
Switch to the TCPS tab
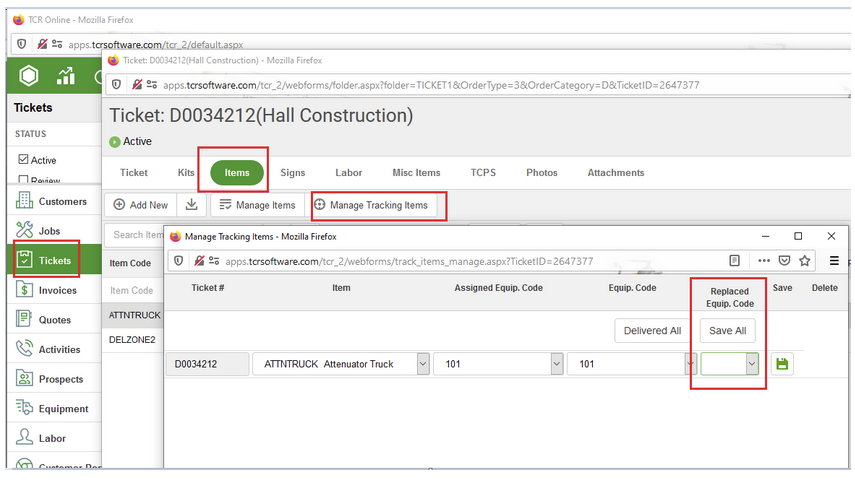coord(483,172)
